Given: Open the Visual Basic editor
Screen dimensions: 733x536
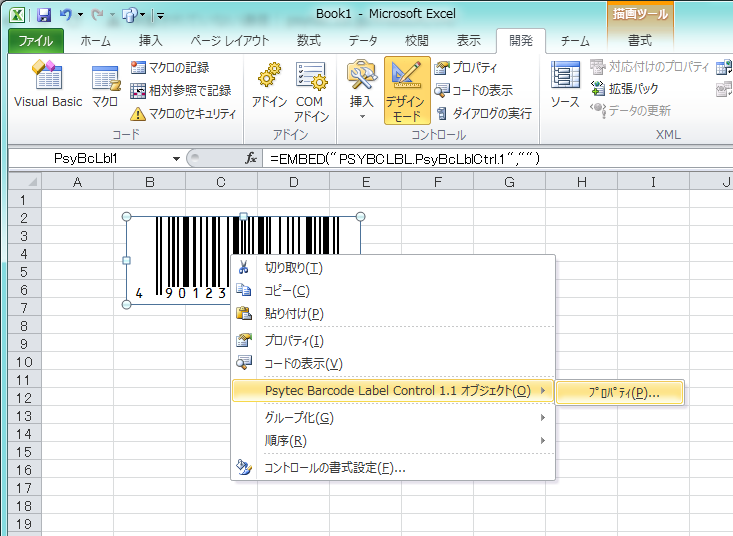Looking at the screenshot, I should (48, 84).
